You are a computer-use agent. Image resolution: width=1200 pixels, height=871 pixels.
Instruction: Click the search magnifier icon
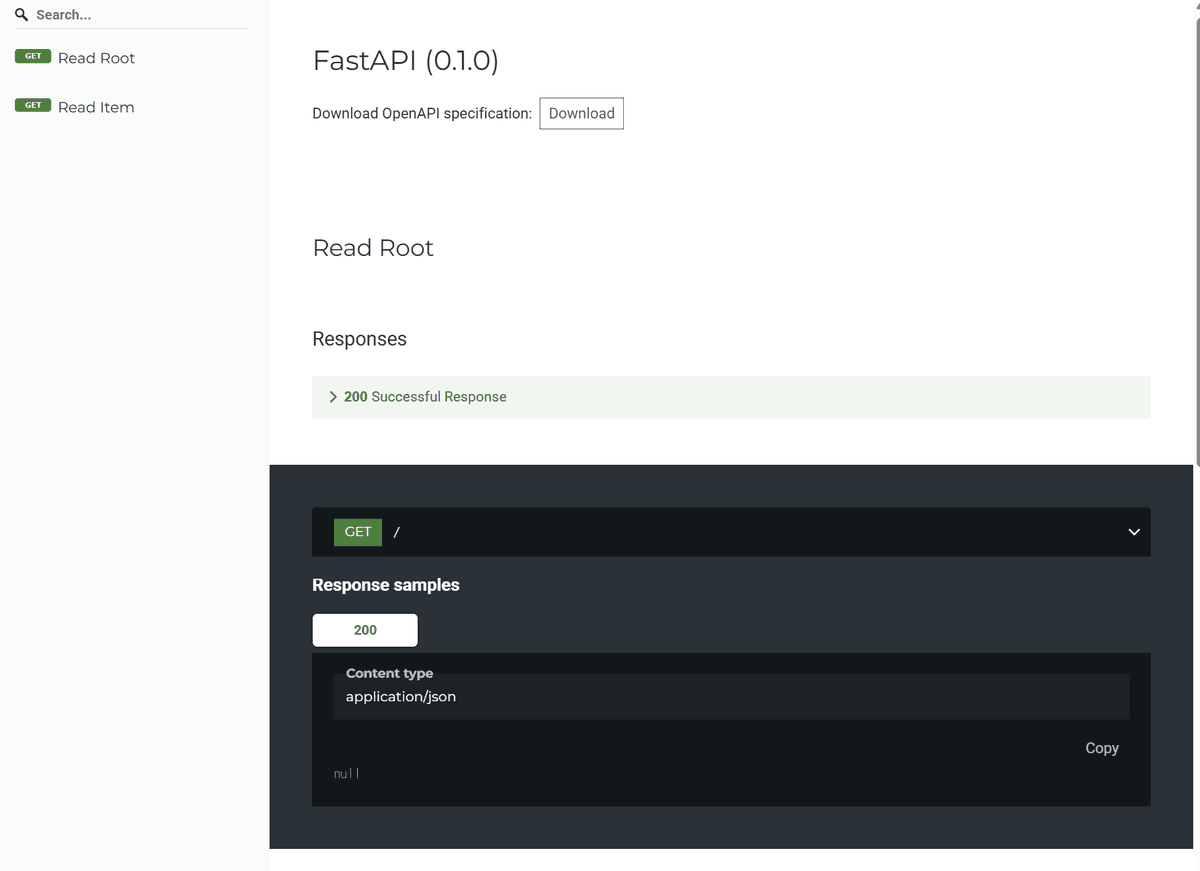[21, 15]
